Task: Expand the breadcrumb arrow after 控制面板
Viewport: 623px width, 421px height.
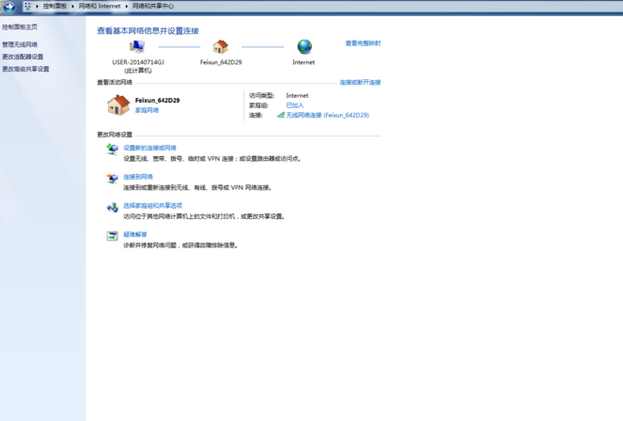Action: coord(71,6)
